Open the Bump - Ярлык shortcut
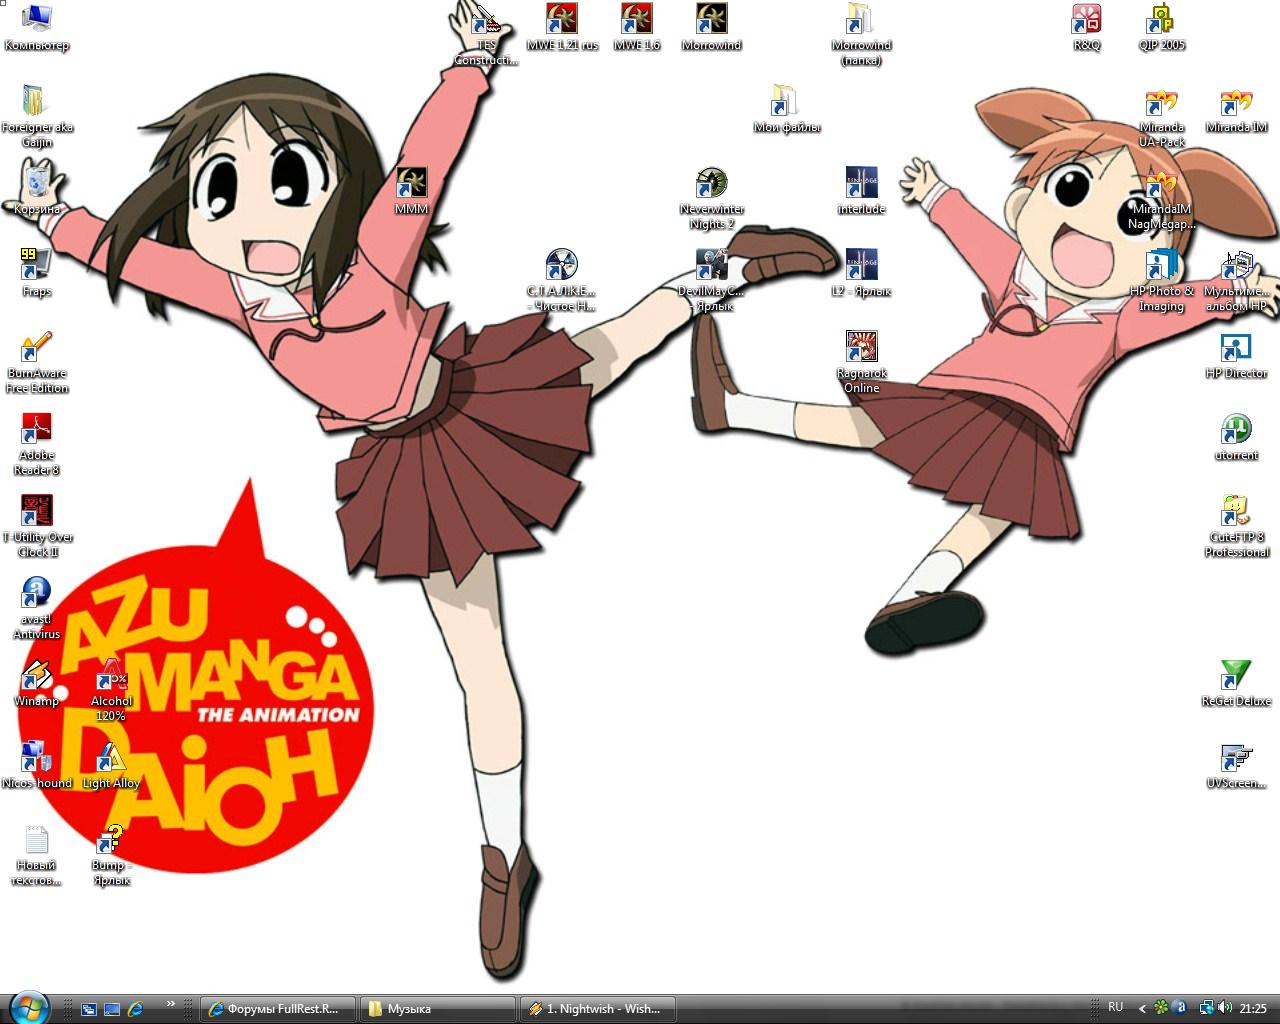The image size is (1280, 1024). tap(111, 854)
